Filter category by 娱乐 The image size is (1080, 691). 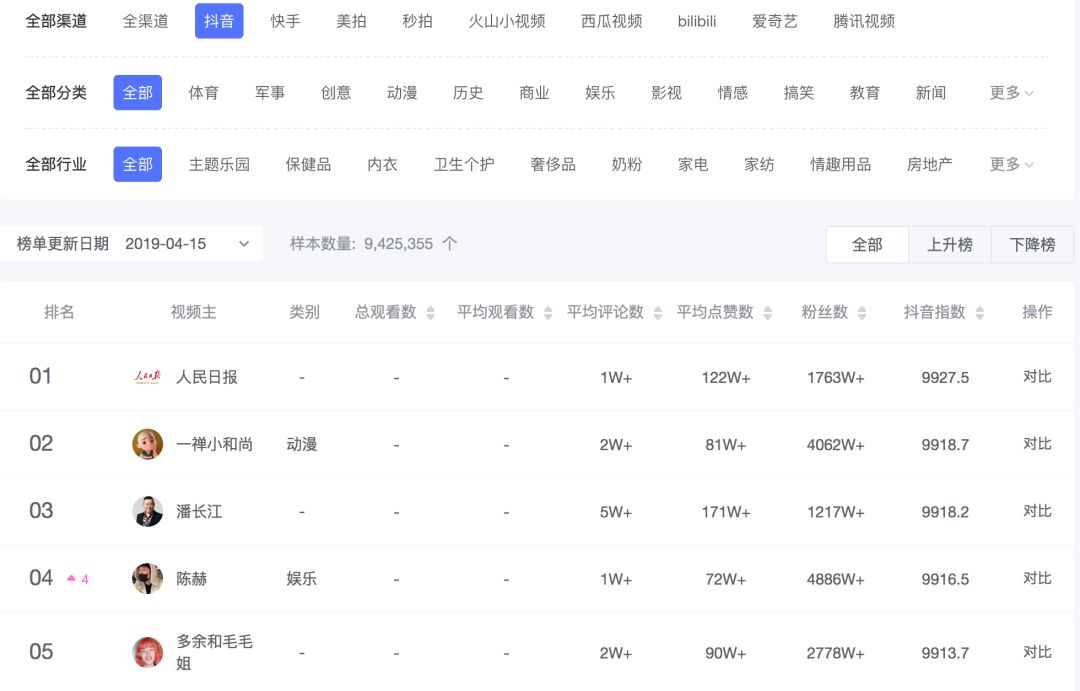coord(601,93)
